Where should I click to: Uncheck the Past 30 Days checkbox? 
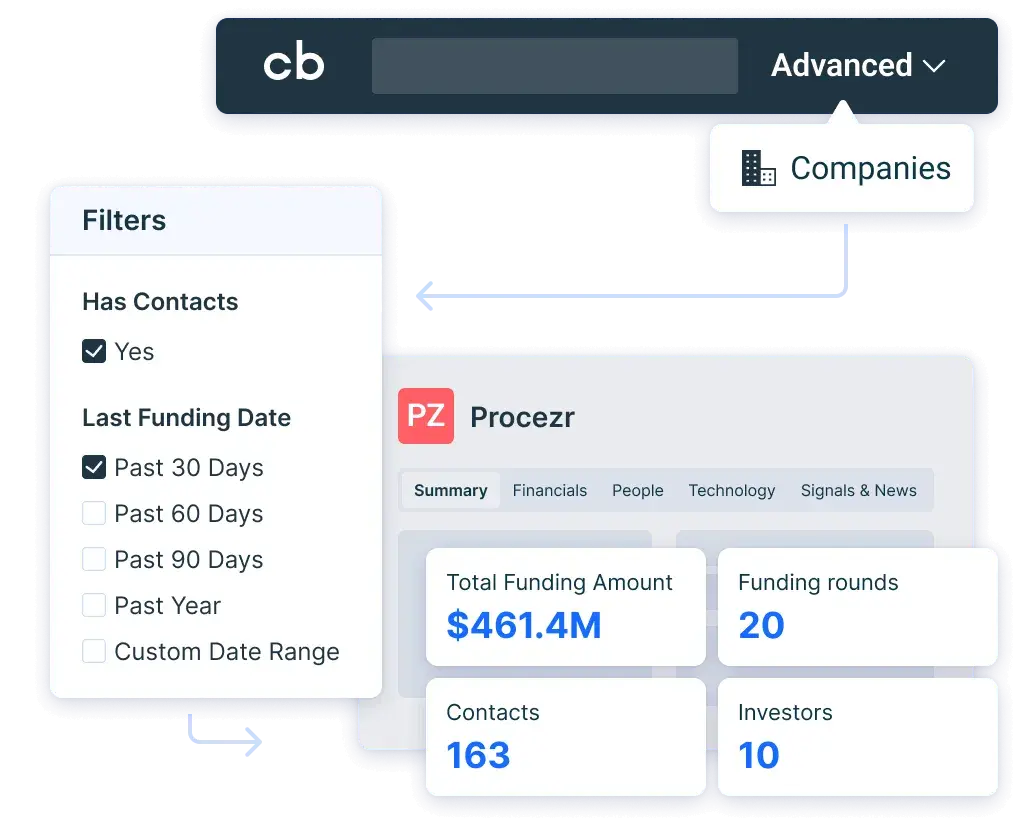point(94,468)
